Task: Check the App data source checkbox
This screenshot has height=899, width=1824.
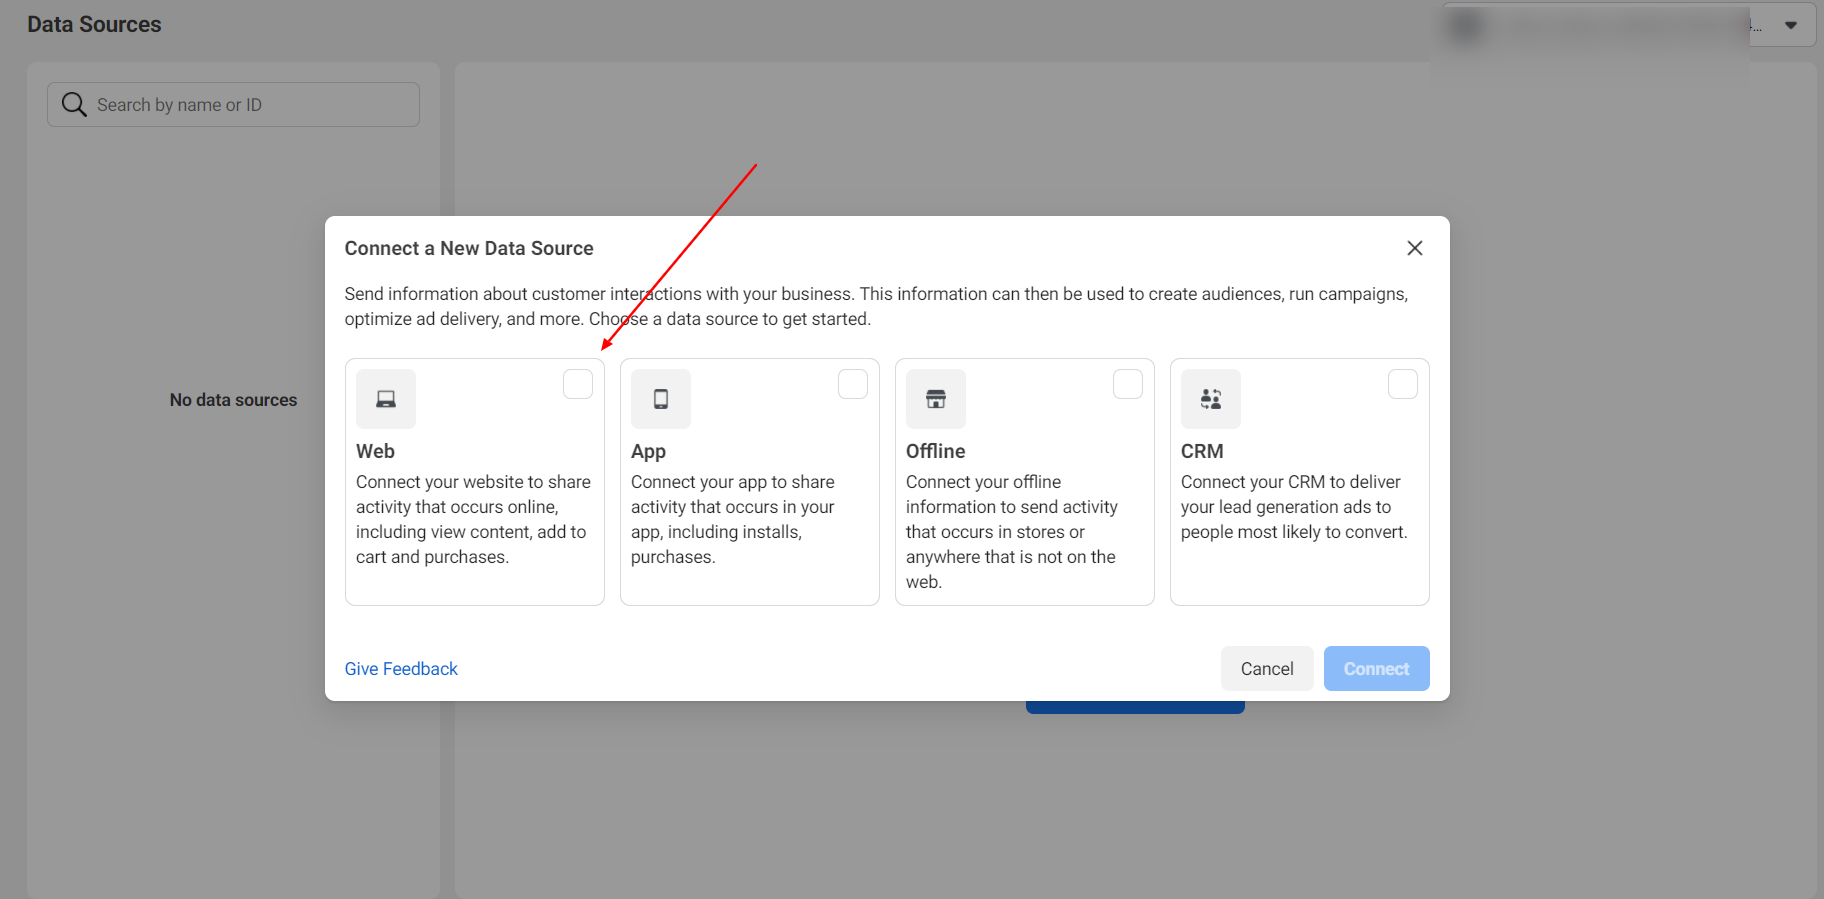Action: [853, 384]
